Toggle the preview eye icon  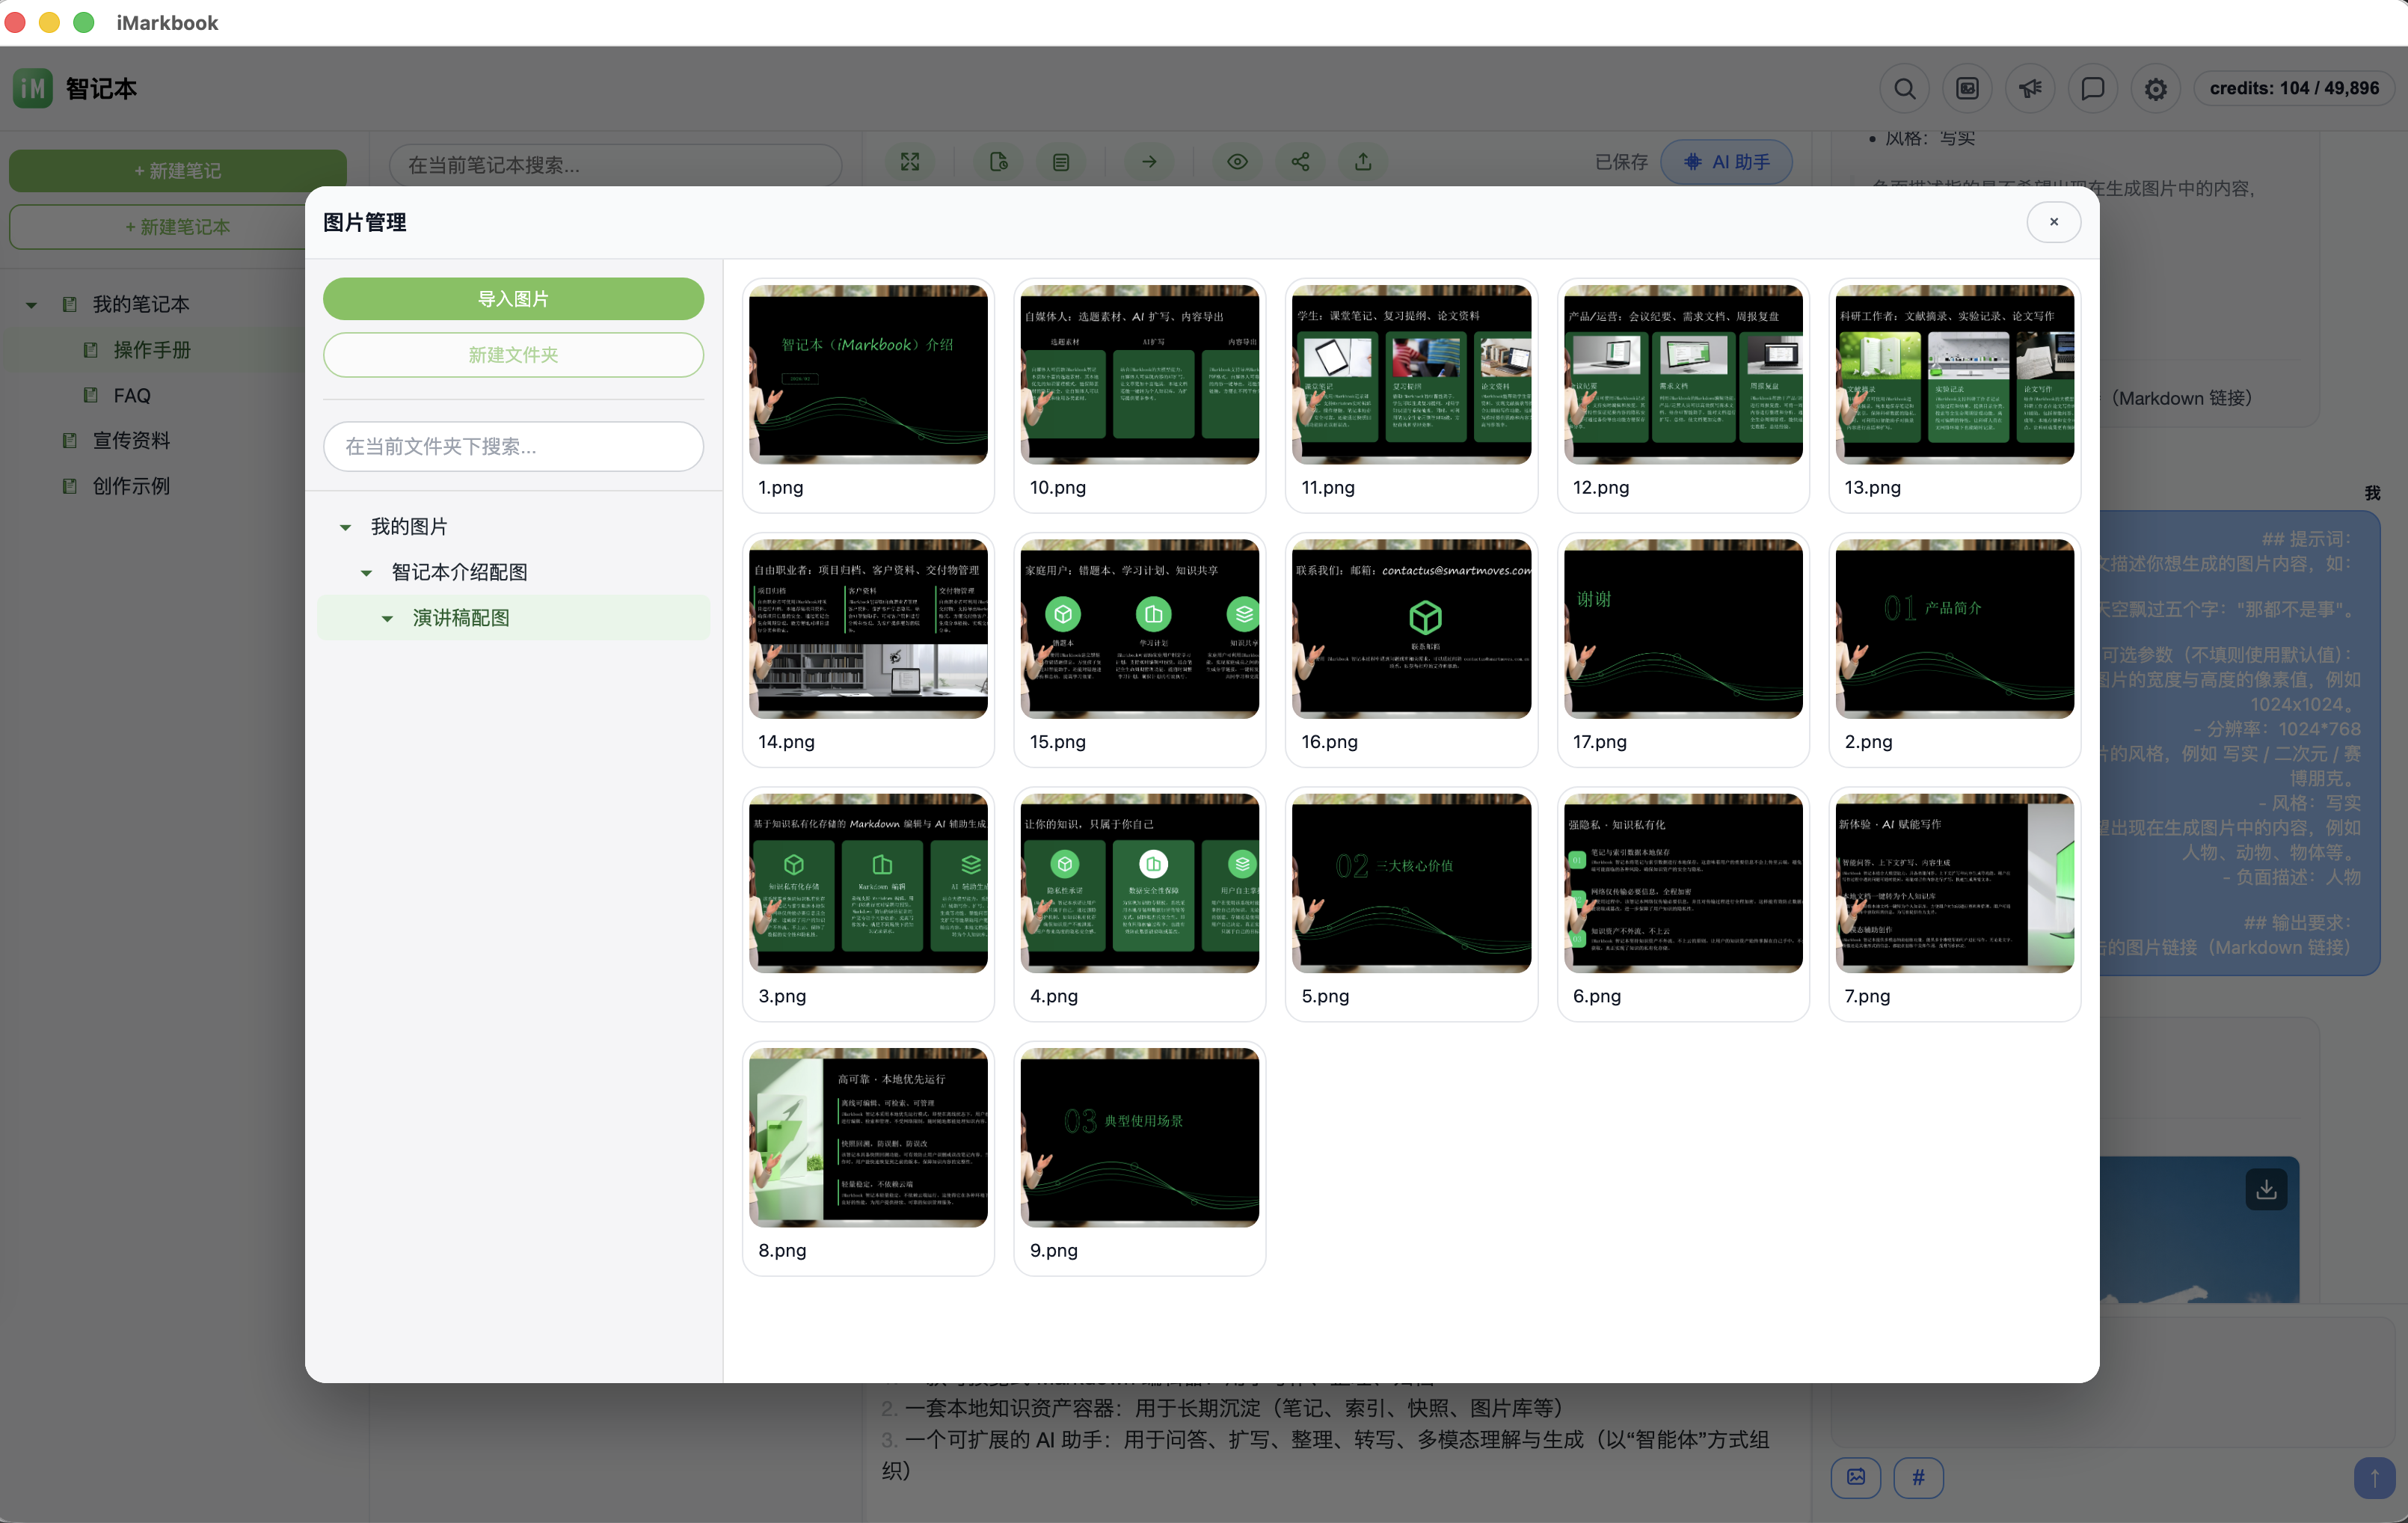(1237, 162)
